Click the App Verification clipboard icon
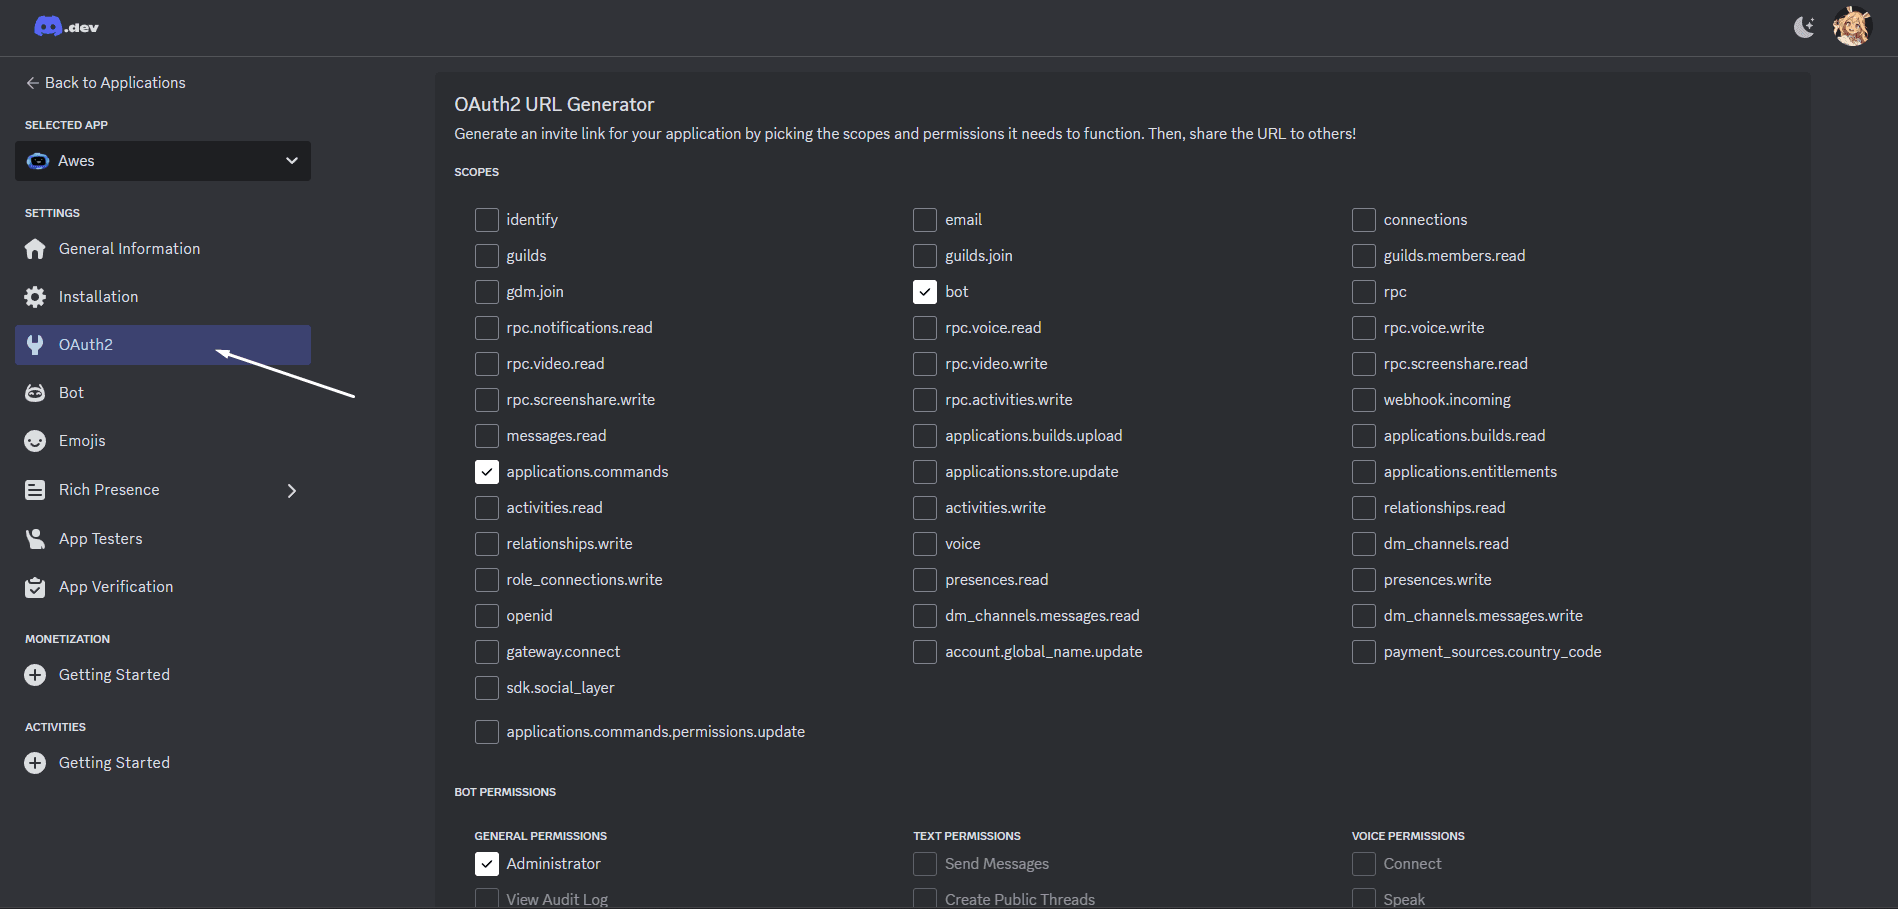The height and width of the screenshot is (909, 1898). click(35, 587)
